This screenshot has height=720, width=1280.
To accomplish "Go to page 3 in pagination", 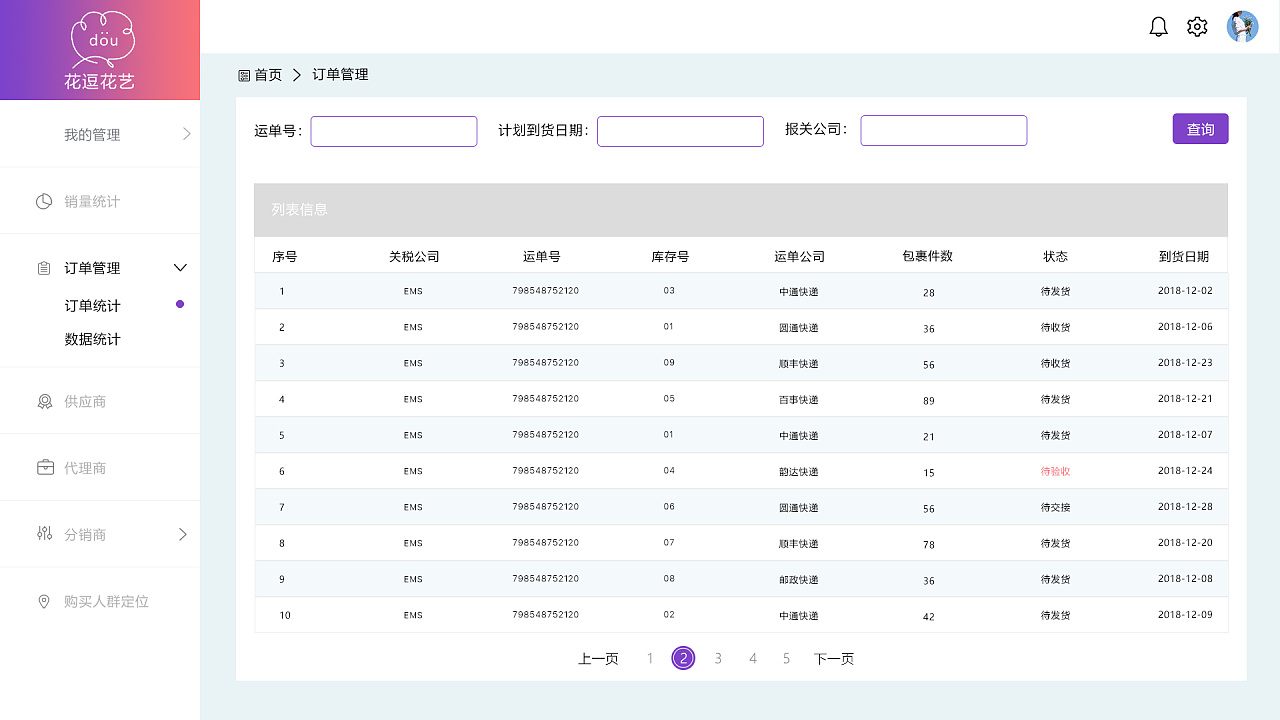I will coord(718,658).
